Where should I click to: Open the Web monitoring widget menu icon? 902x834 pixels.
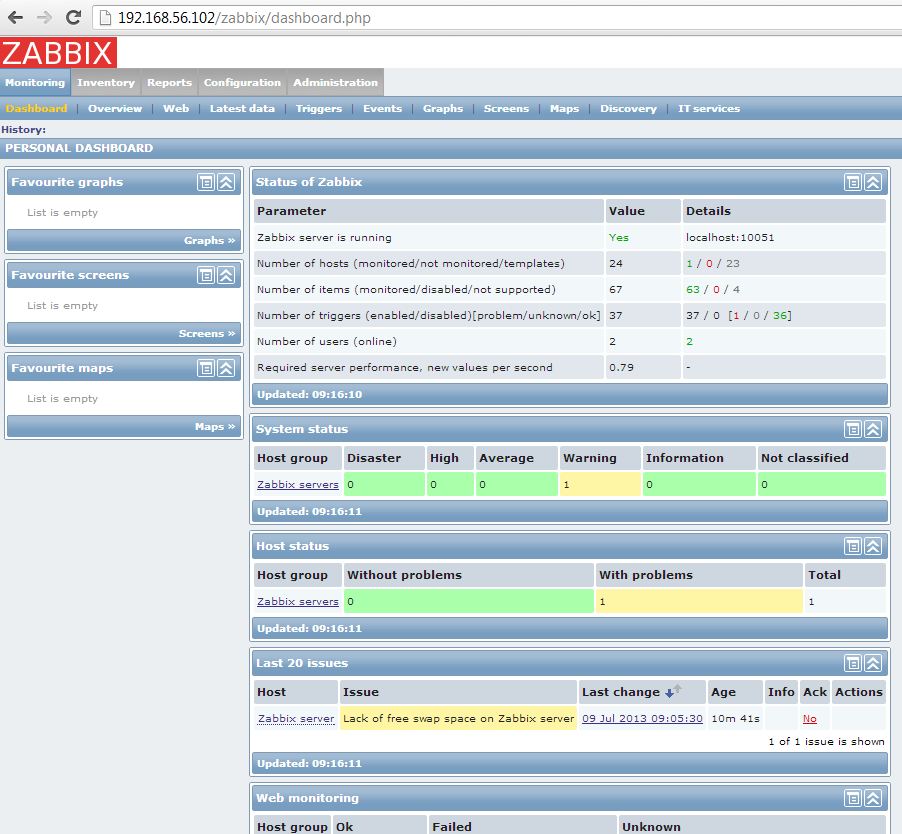[x=852, y=798]
